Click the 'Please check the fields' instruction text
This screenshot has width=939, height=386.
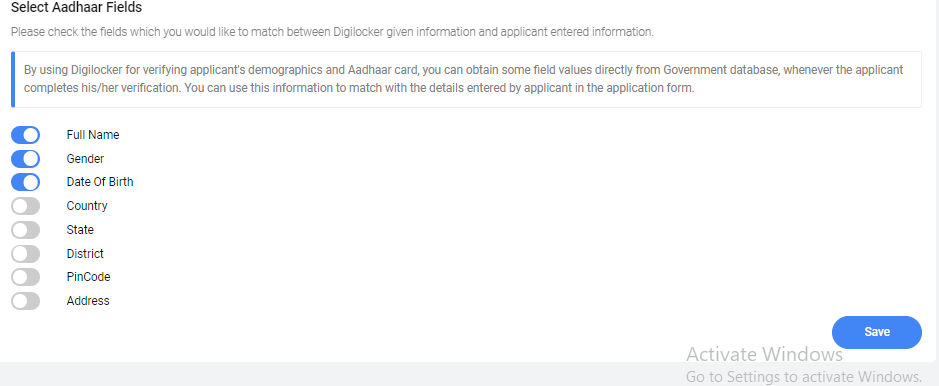click(332, 32)
